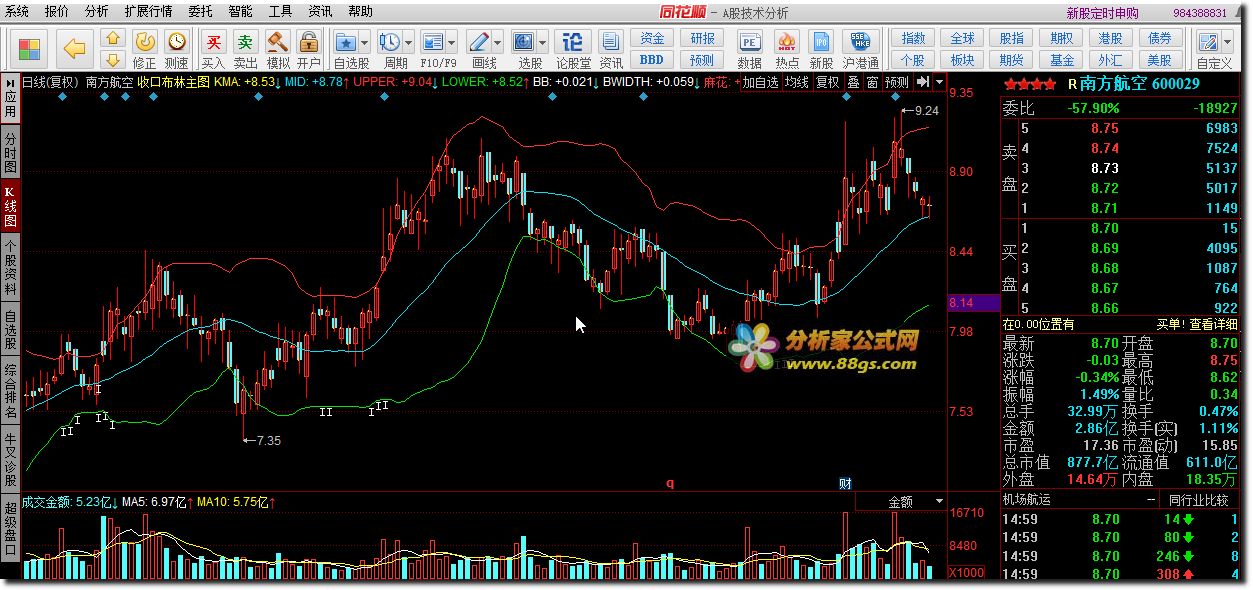Viewport: 1253px width, 590px height.
Task: Select the 画线 pencil drawing tool
Action: [478, 41]
